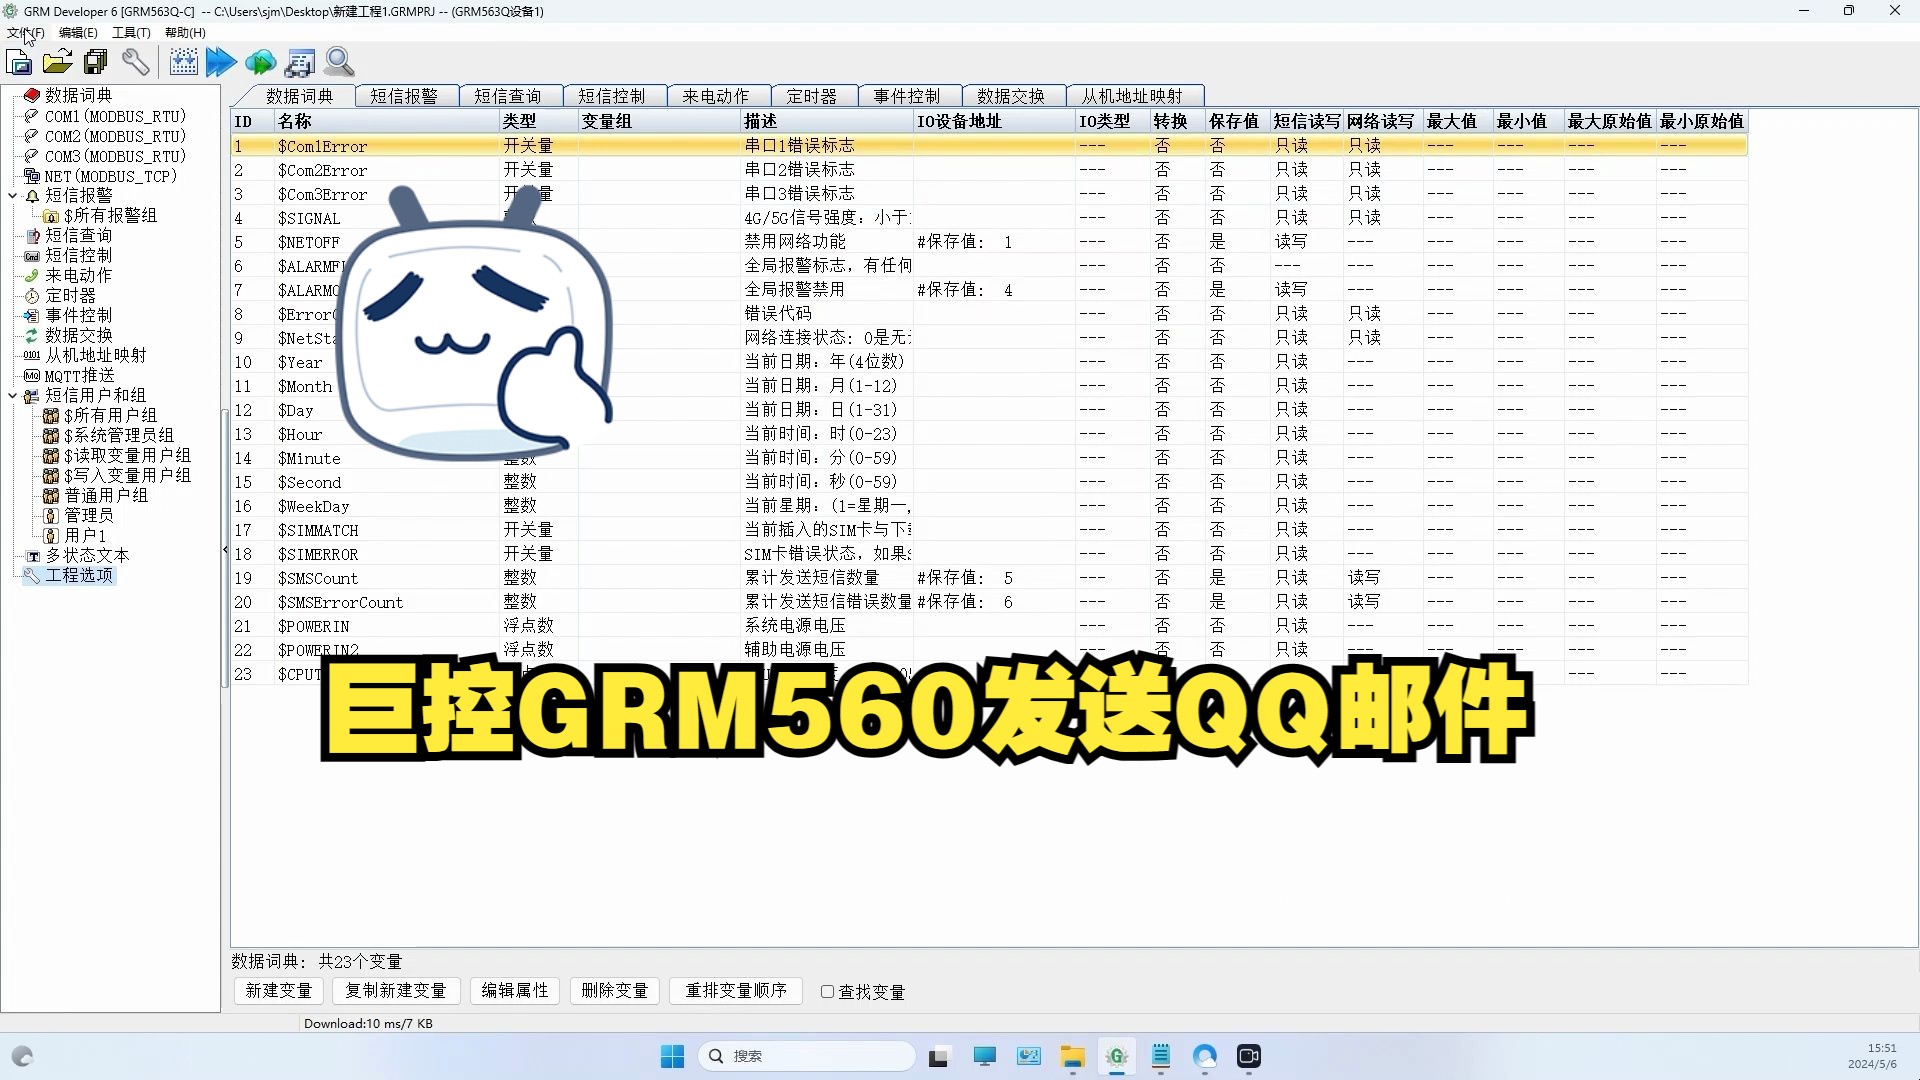Click the magnifier search toolbar icon
This screenshot has width=1920, height=1080.
(339, 62)
